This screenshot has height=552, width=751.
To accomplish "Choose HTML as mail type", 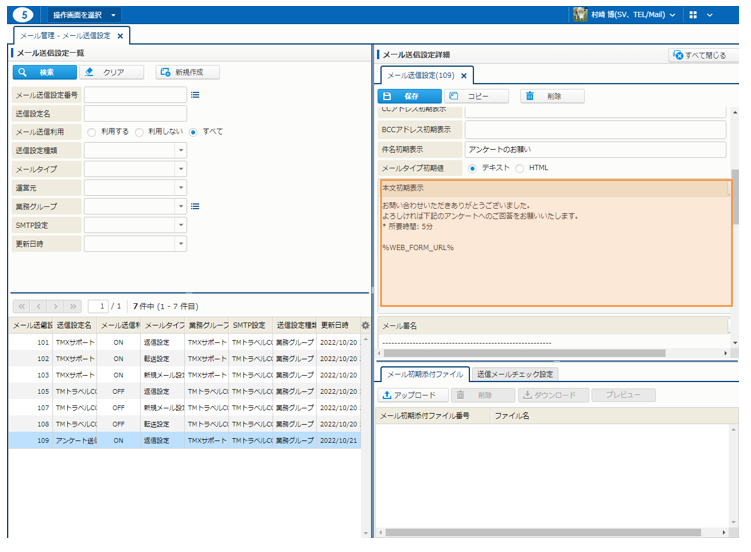I will click(x=520, y=168).
